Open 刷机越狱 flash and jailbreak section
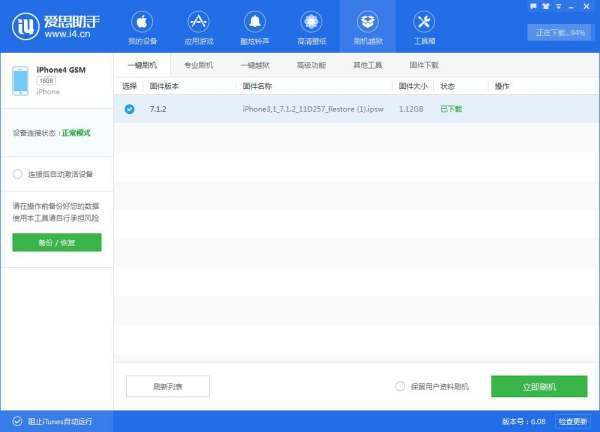600x432 pixels. click(368, 28)
